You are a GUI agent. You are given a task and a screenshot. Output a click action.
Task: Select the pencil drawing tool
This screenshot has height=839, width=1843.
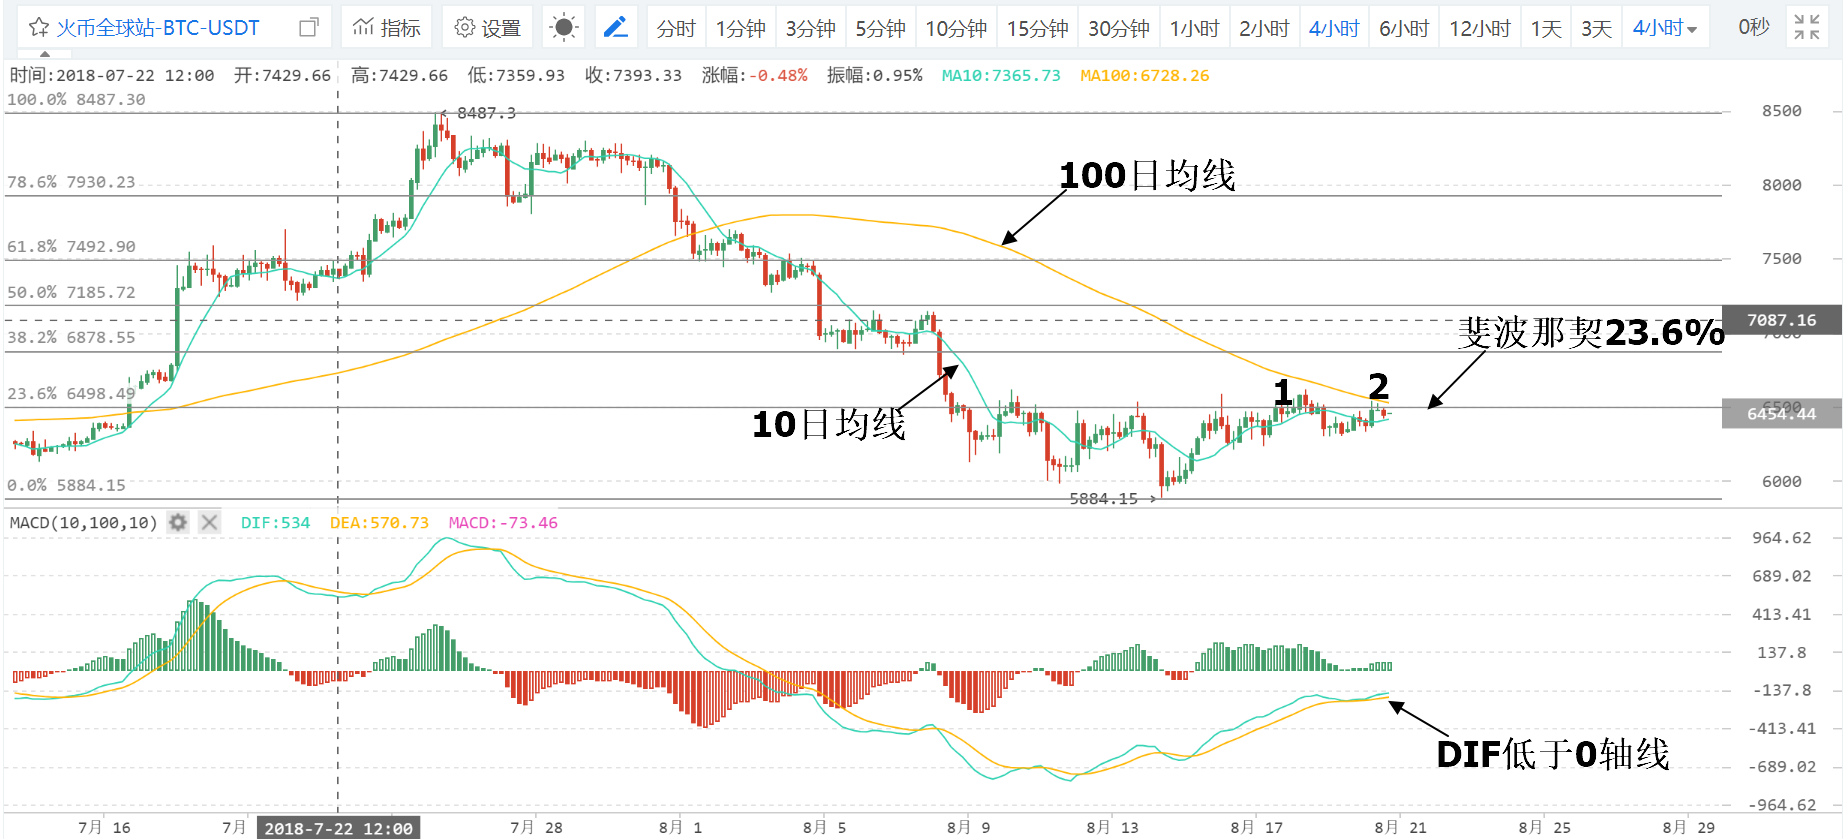[616, 28]
